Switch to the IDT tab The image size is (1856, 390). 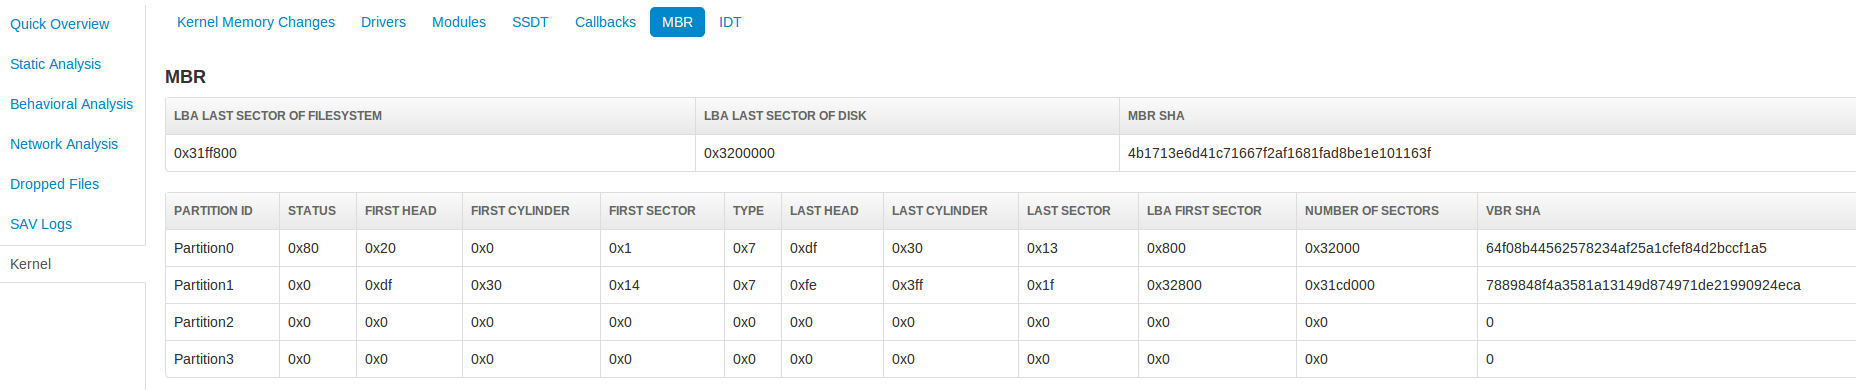(x=730, y=22)
